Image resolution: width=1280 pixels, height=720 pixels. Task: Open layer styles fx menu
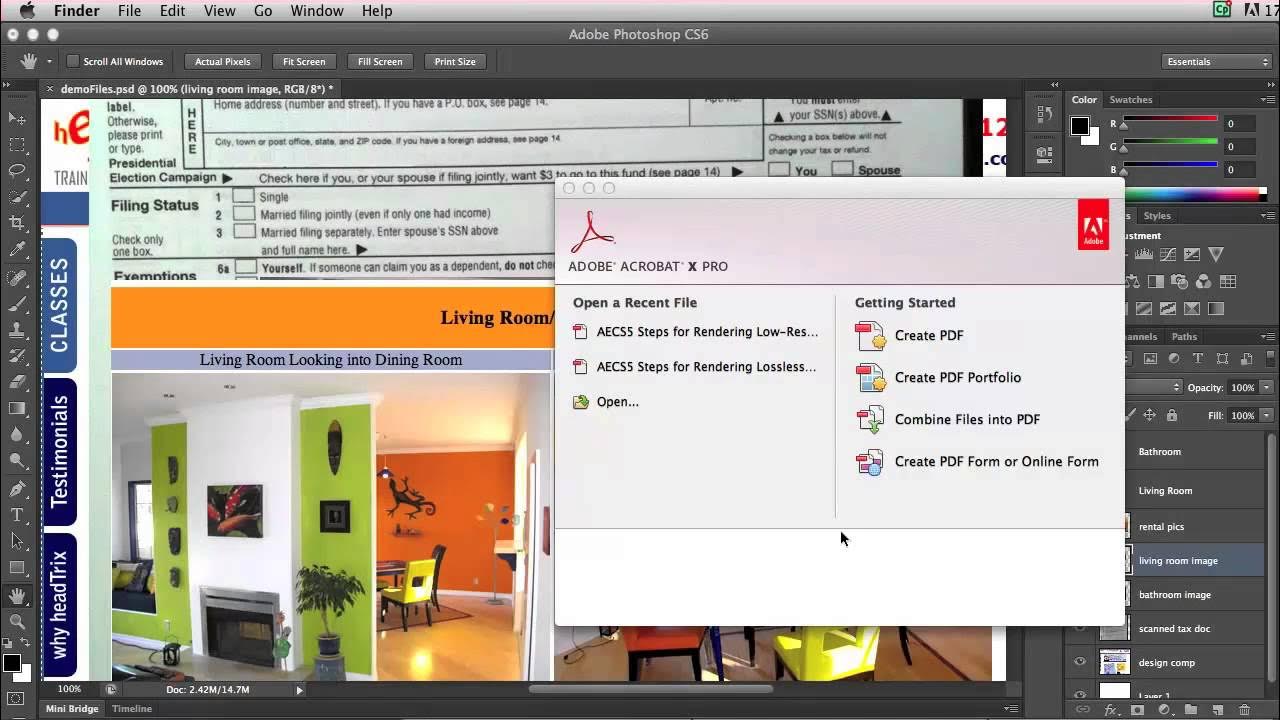tap(1111, 709)
